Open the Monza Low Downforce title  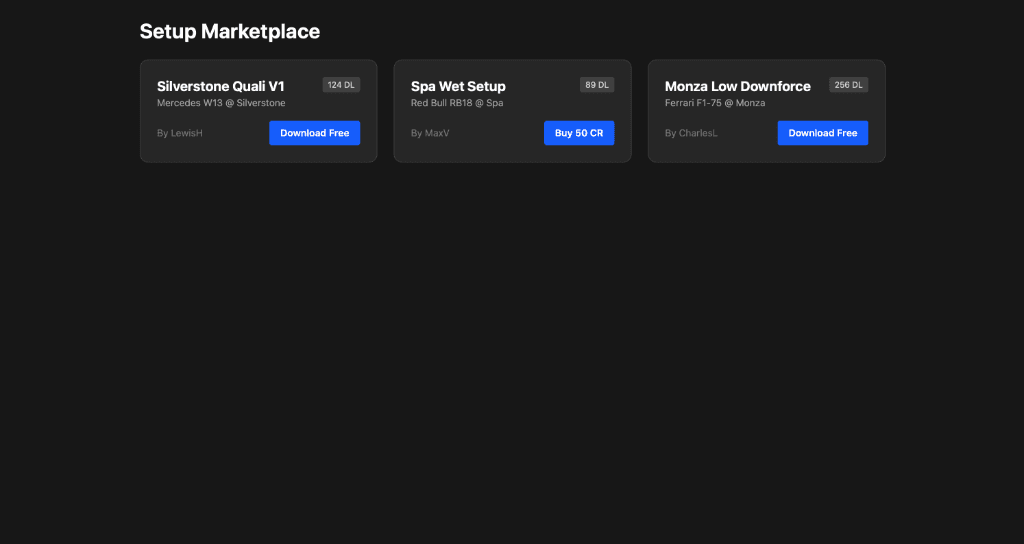pyautogui.click(x=737, y=86)
